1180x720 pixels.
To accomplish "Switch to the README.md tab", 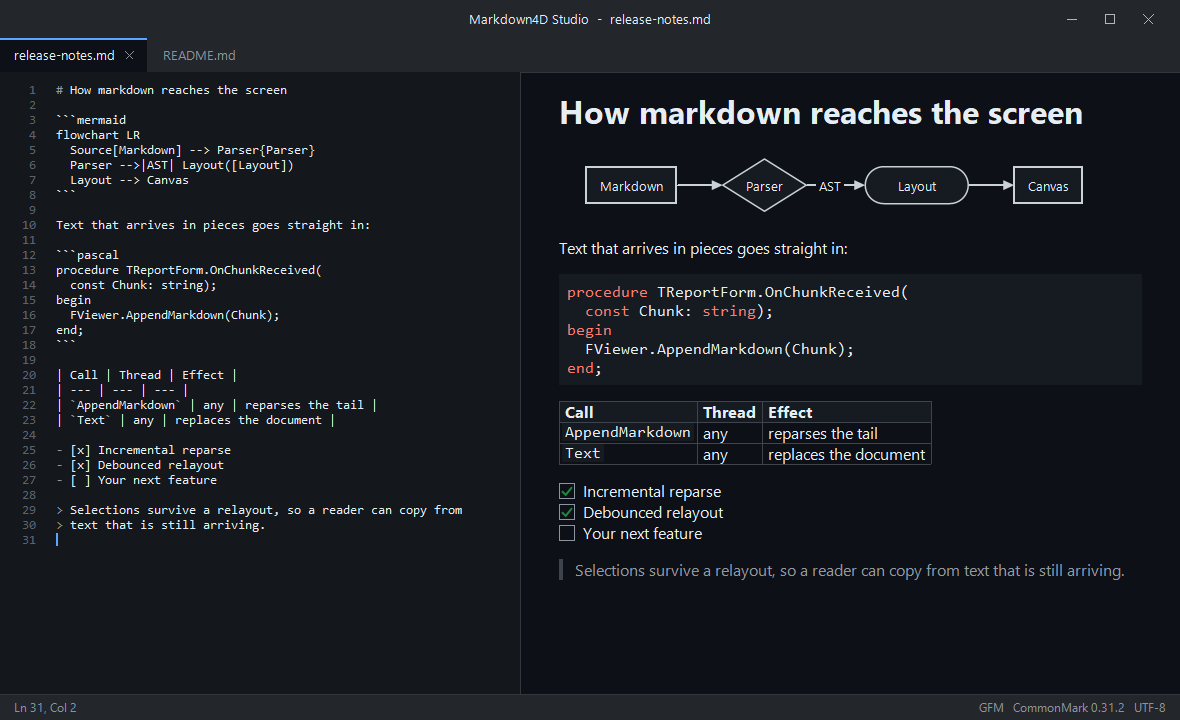I will tap(199, 56).
